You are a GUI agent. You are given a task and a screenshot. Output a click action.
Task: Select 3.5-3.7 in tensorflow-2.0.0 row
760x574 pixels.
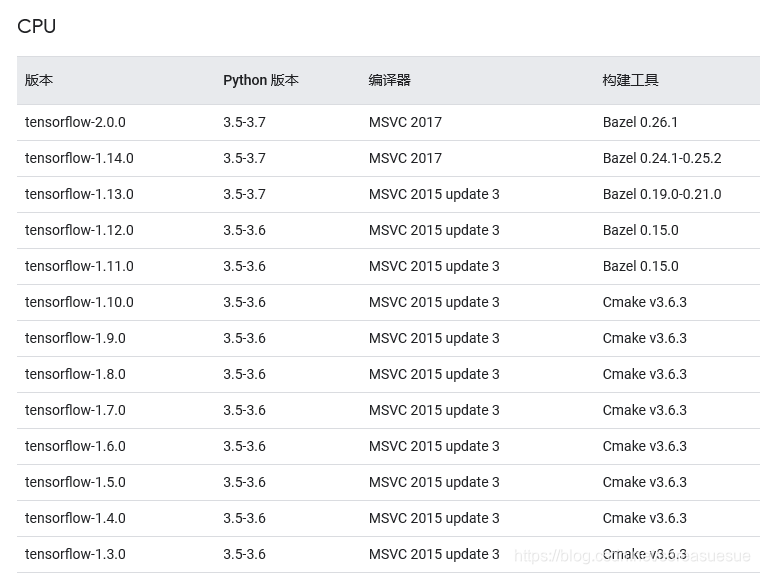(244, 122)
